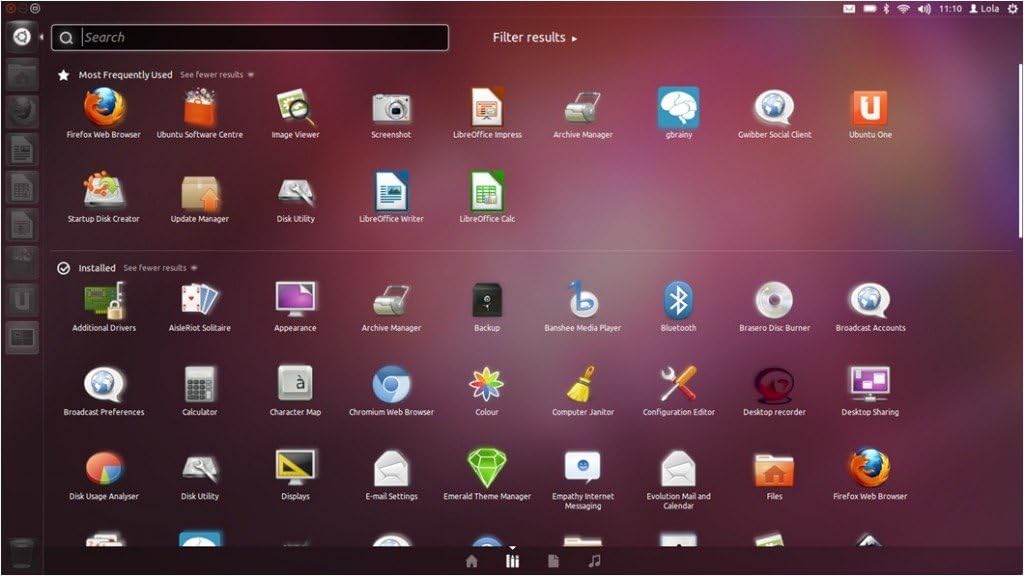The height and width of the screenshot is (576, 1024).
Task: Open Configuration Editor
Action: tap(679, 384)
